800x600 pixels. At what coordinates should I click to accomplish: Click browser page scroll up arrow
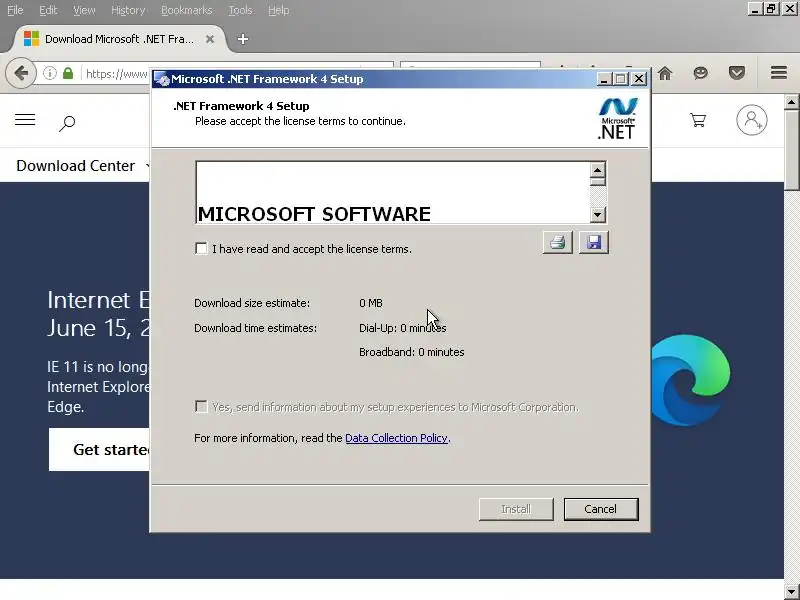click(791, 102)
